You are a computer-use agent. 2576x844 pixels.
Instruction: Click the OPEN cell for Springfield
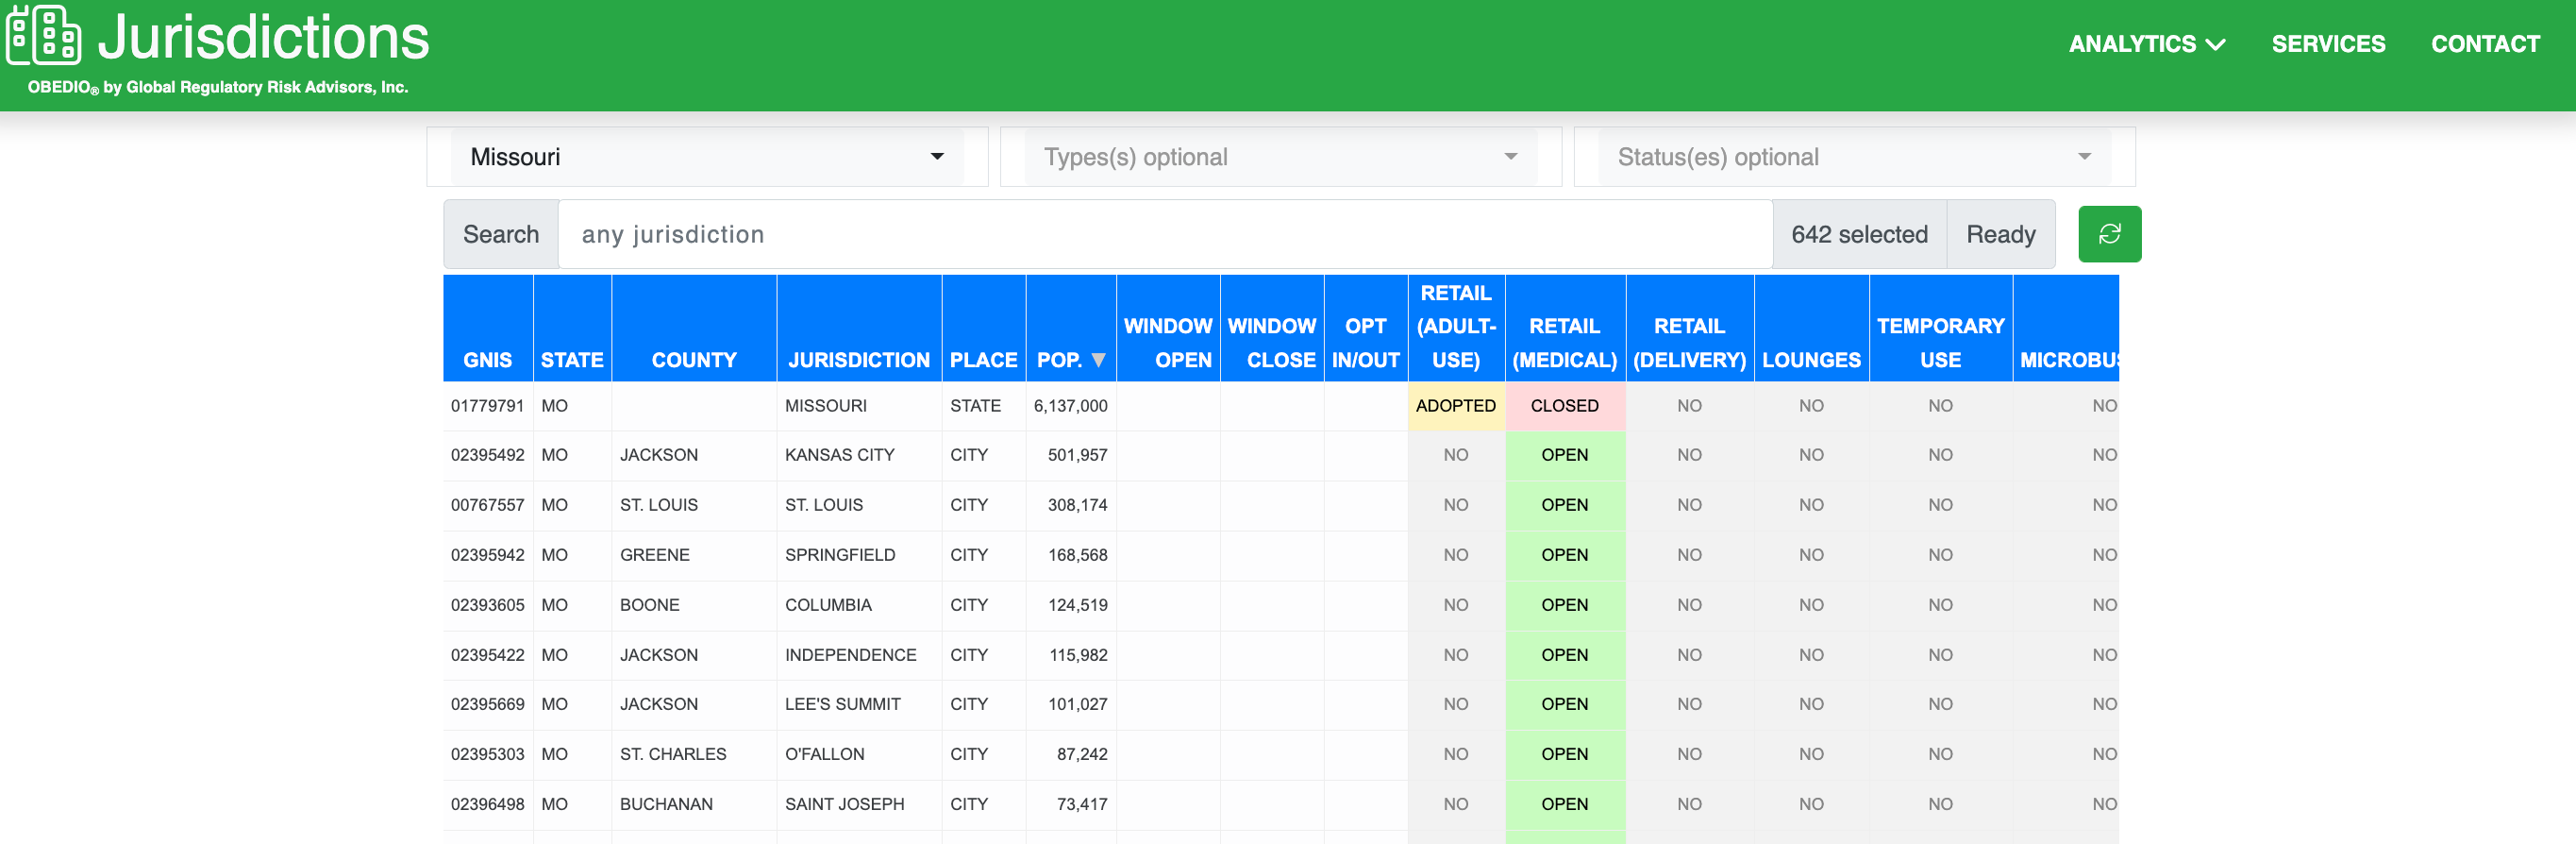[1564, 555]
